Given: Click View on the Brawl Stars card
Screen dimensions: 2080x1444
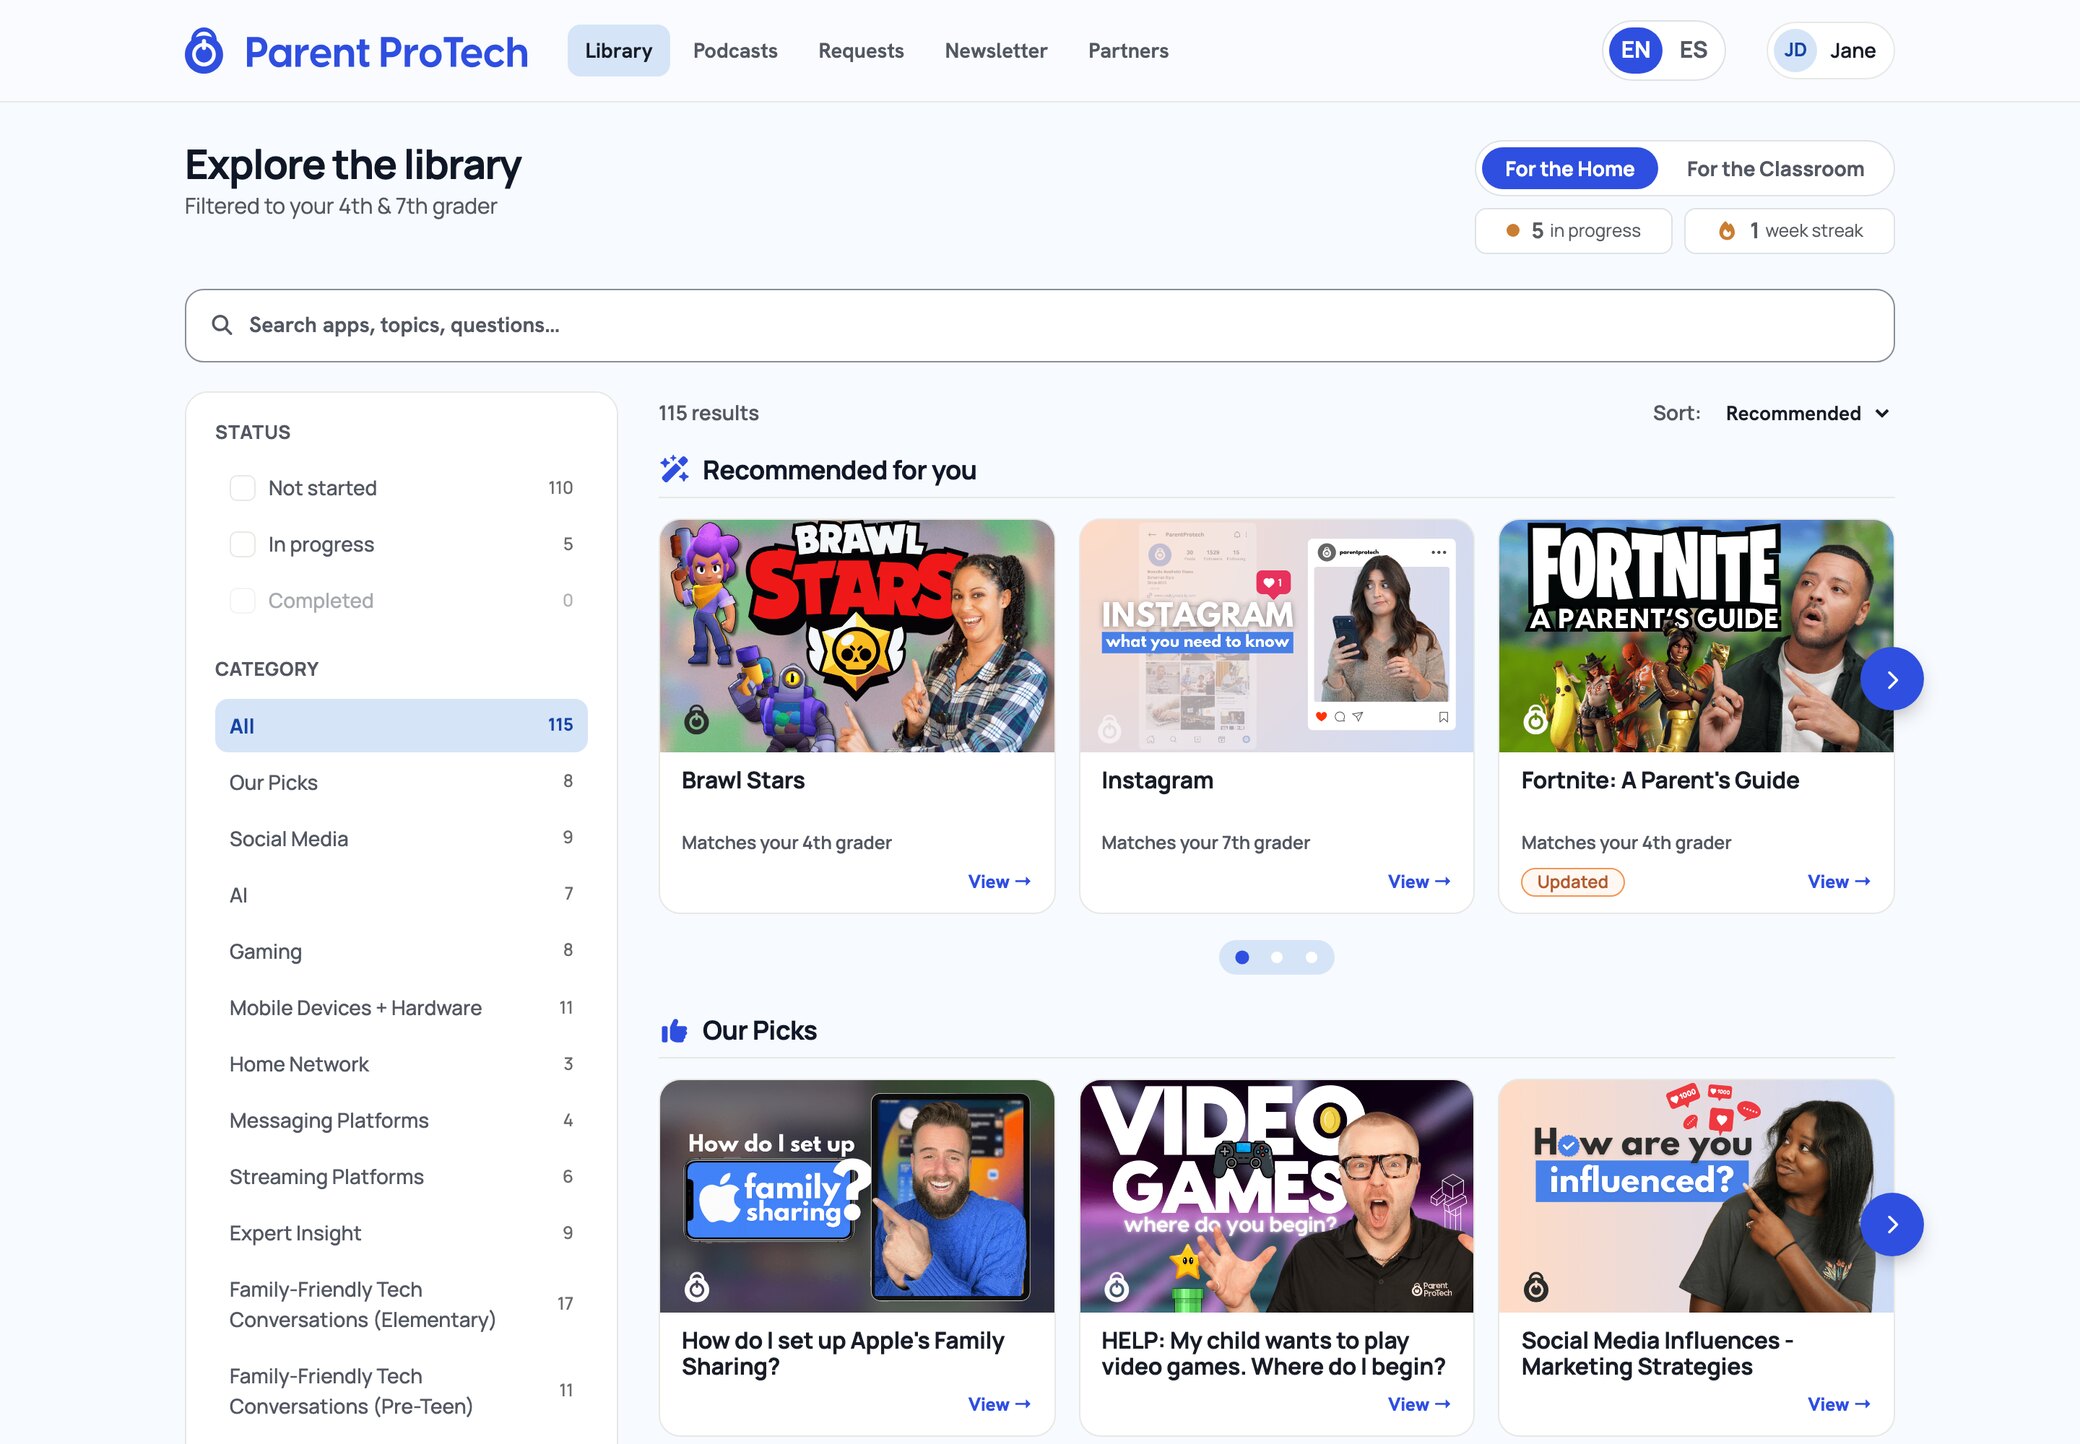Looking at the screenshot, I should (999, 881).
